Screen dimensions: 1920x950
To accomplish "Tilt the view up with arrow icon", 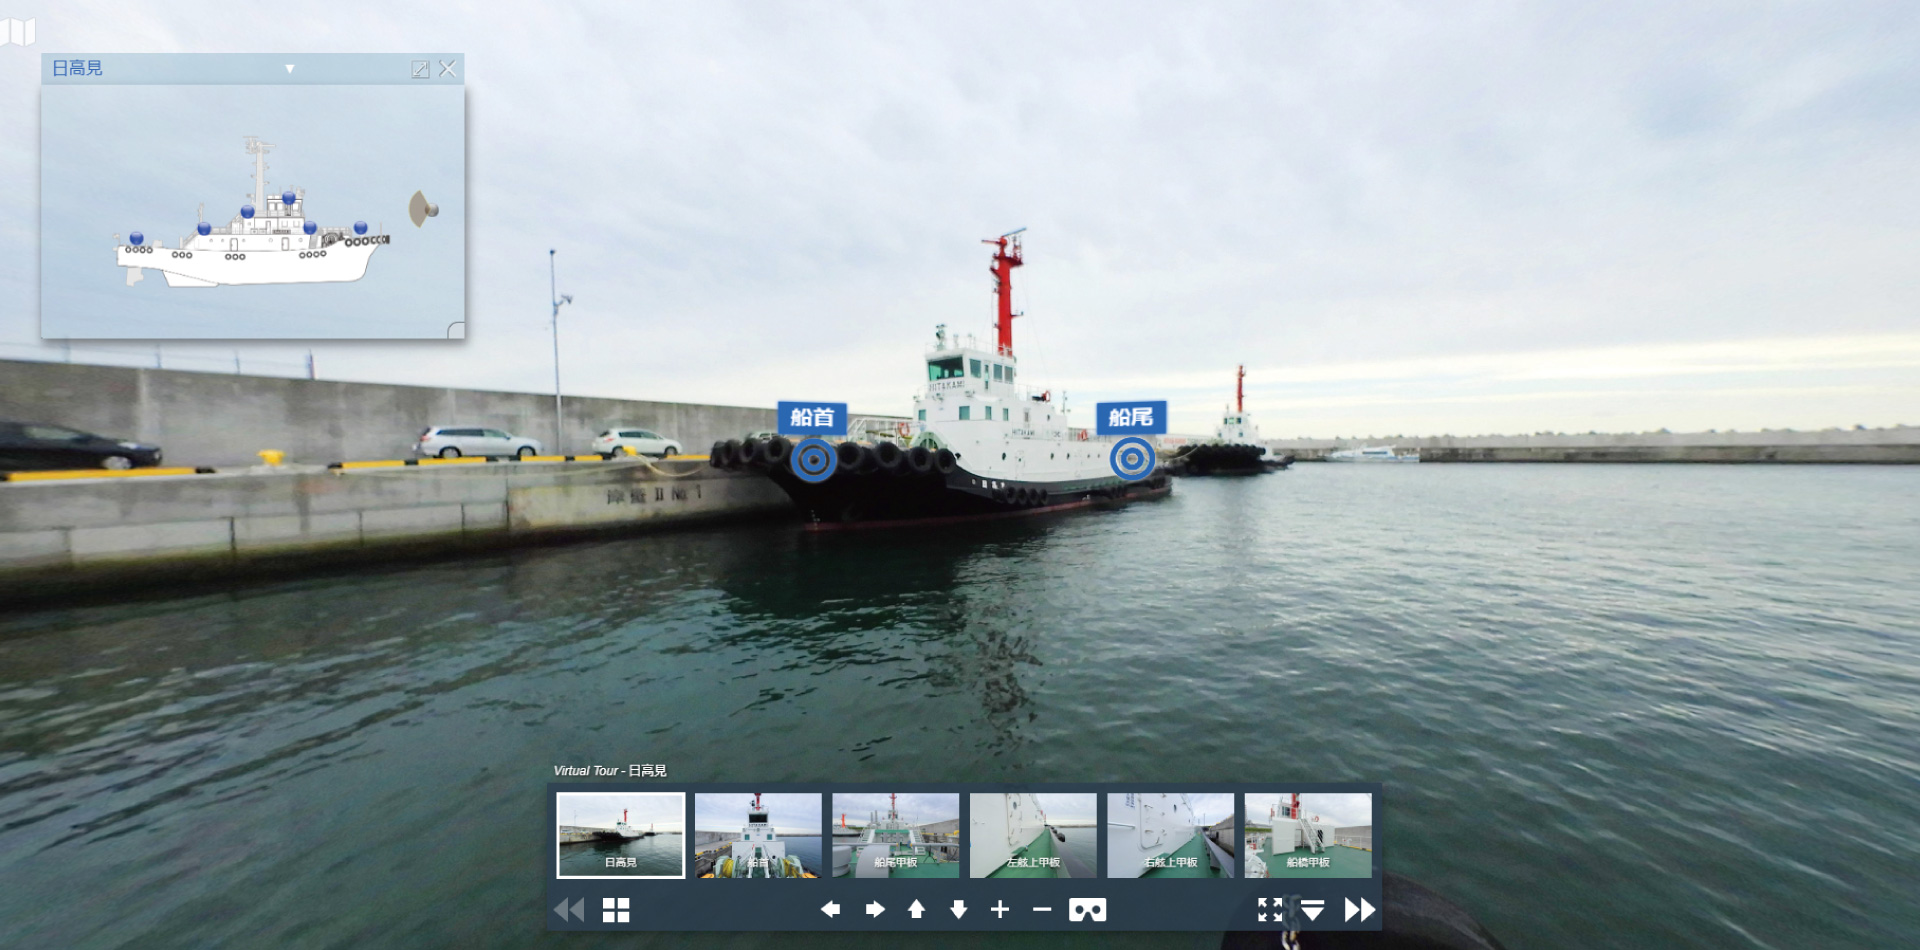I will (916, 910).
